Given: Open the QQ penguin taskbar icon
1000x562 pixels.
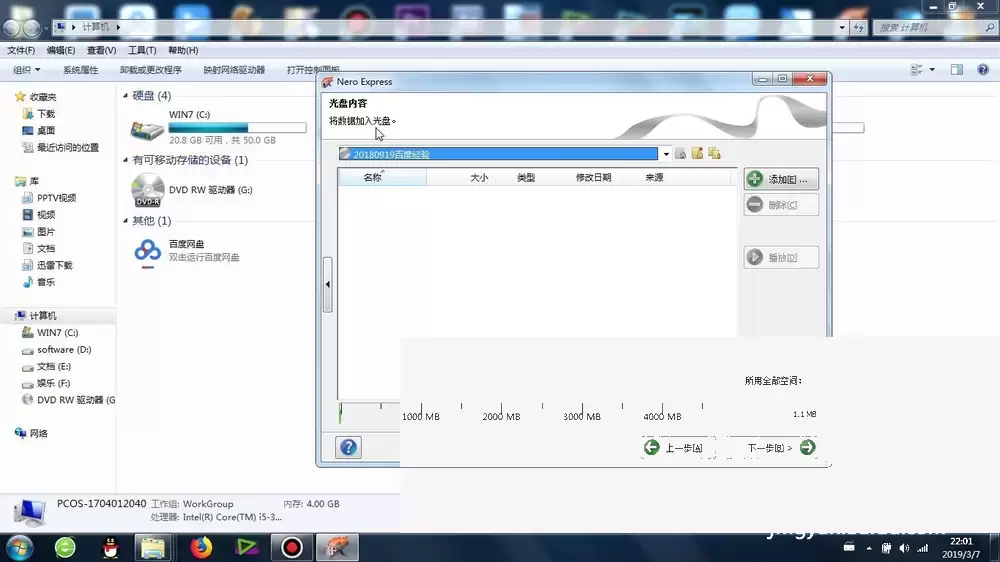Looking at the screenshot, I should tap(110, 547).
